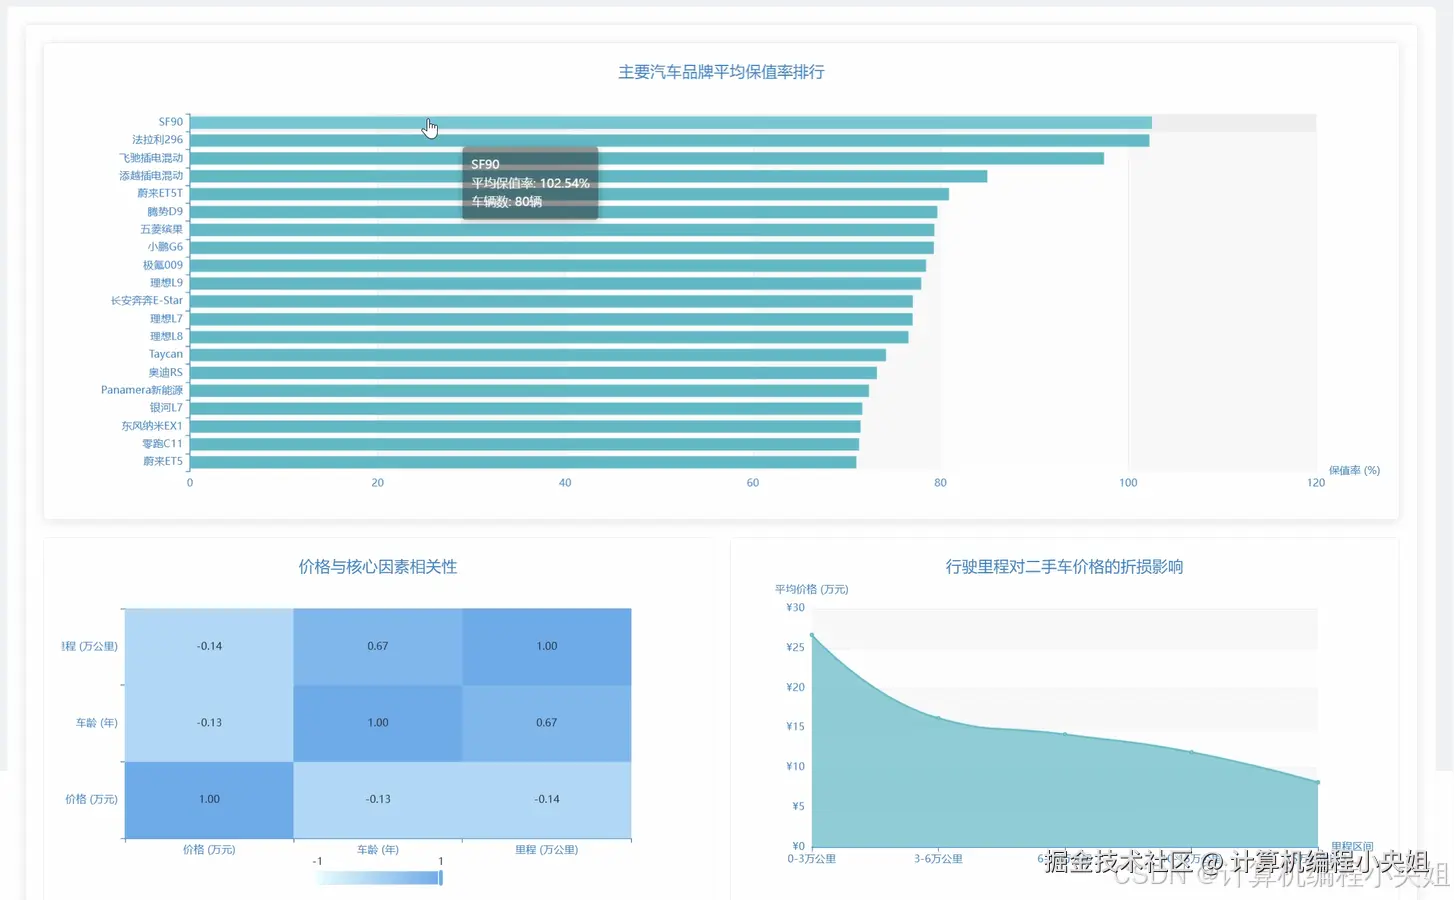Click the -1 end of the heatmap color scale
1454x900 pixels.
click(x=317, y=861)
